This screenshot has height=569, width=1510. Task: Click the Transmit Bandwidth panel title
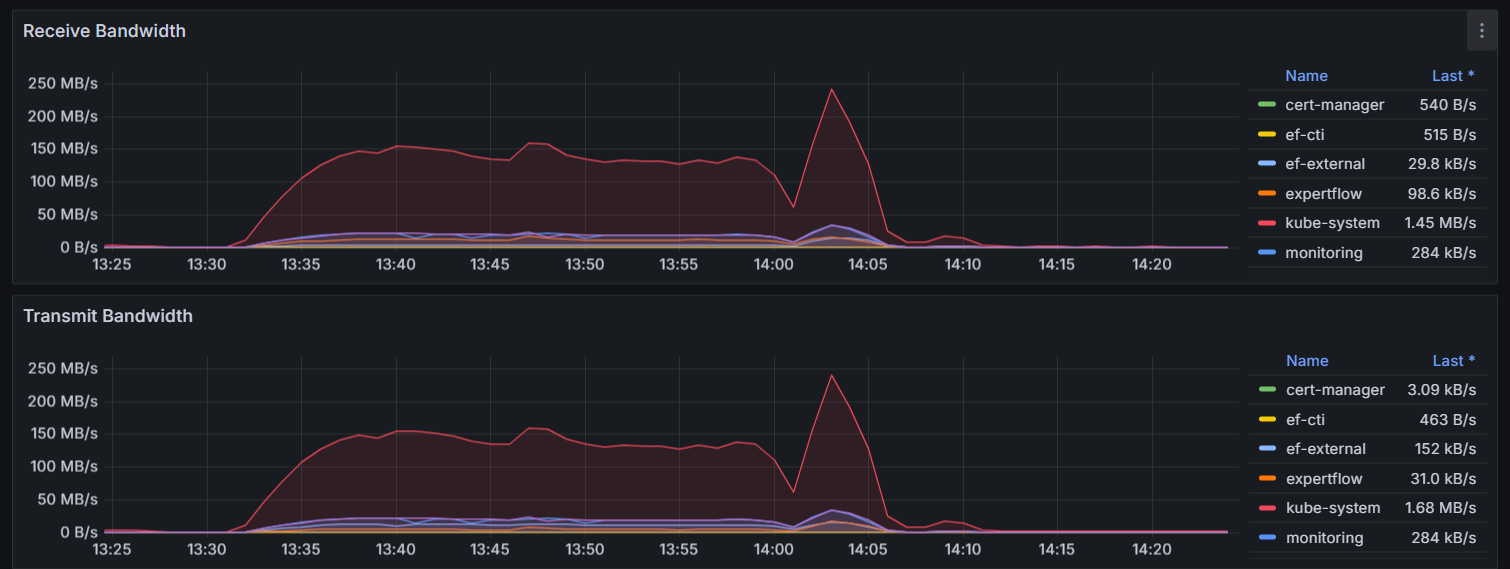pyautogui.click(x=108, y=316)
